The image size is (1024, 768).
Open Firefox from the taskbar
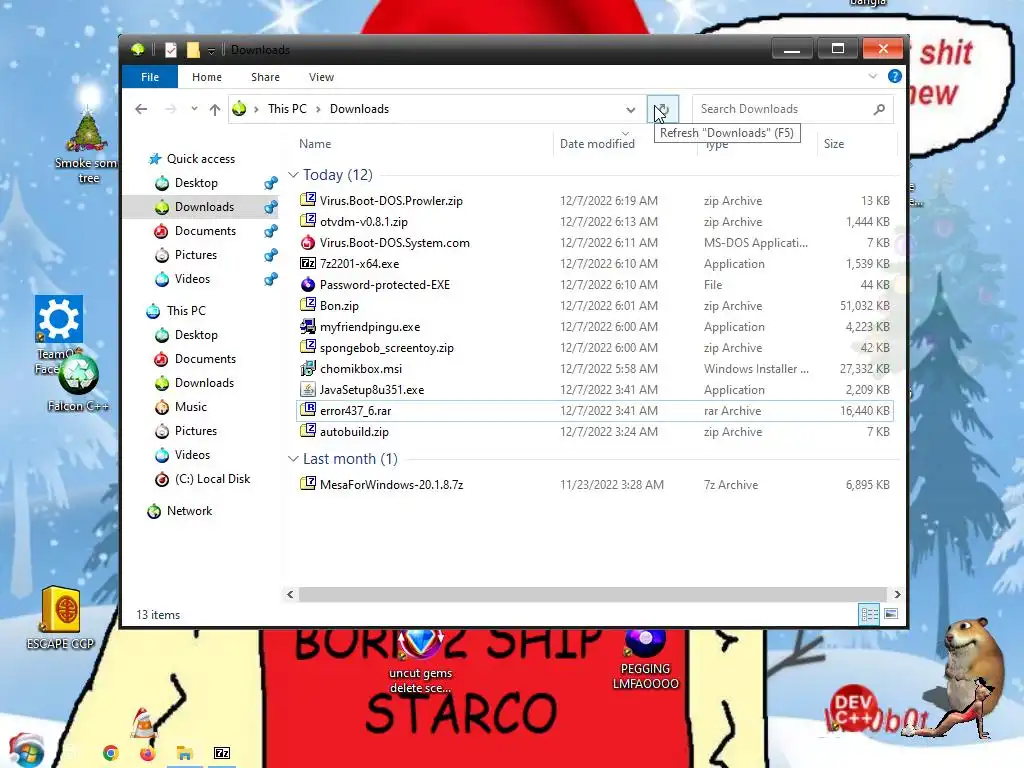click(148, 753)
